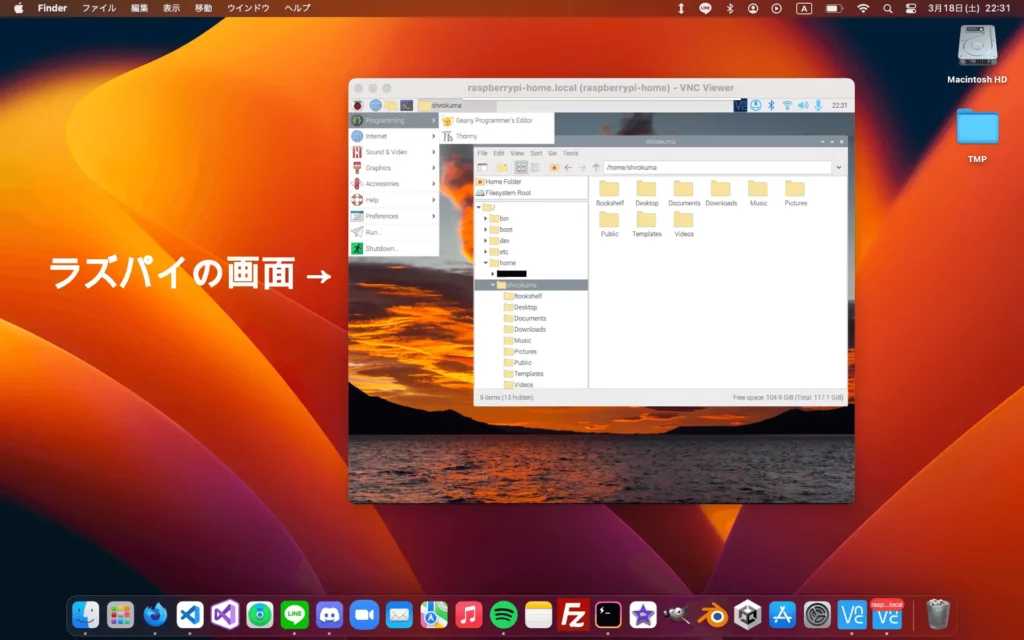Click the /home/shirokuma path field

click(717, 168)
